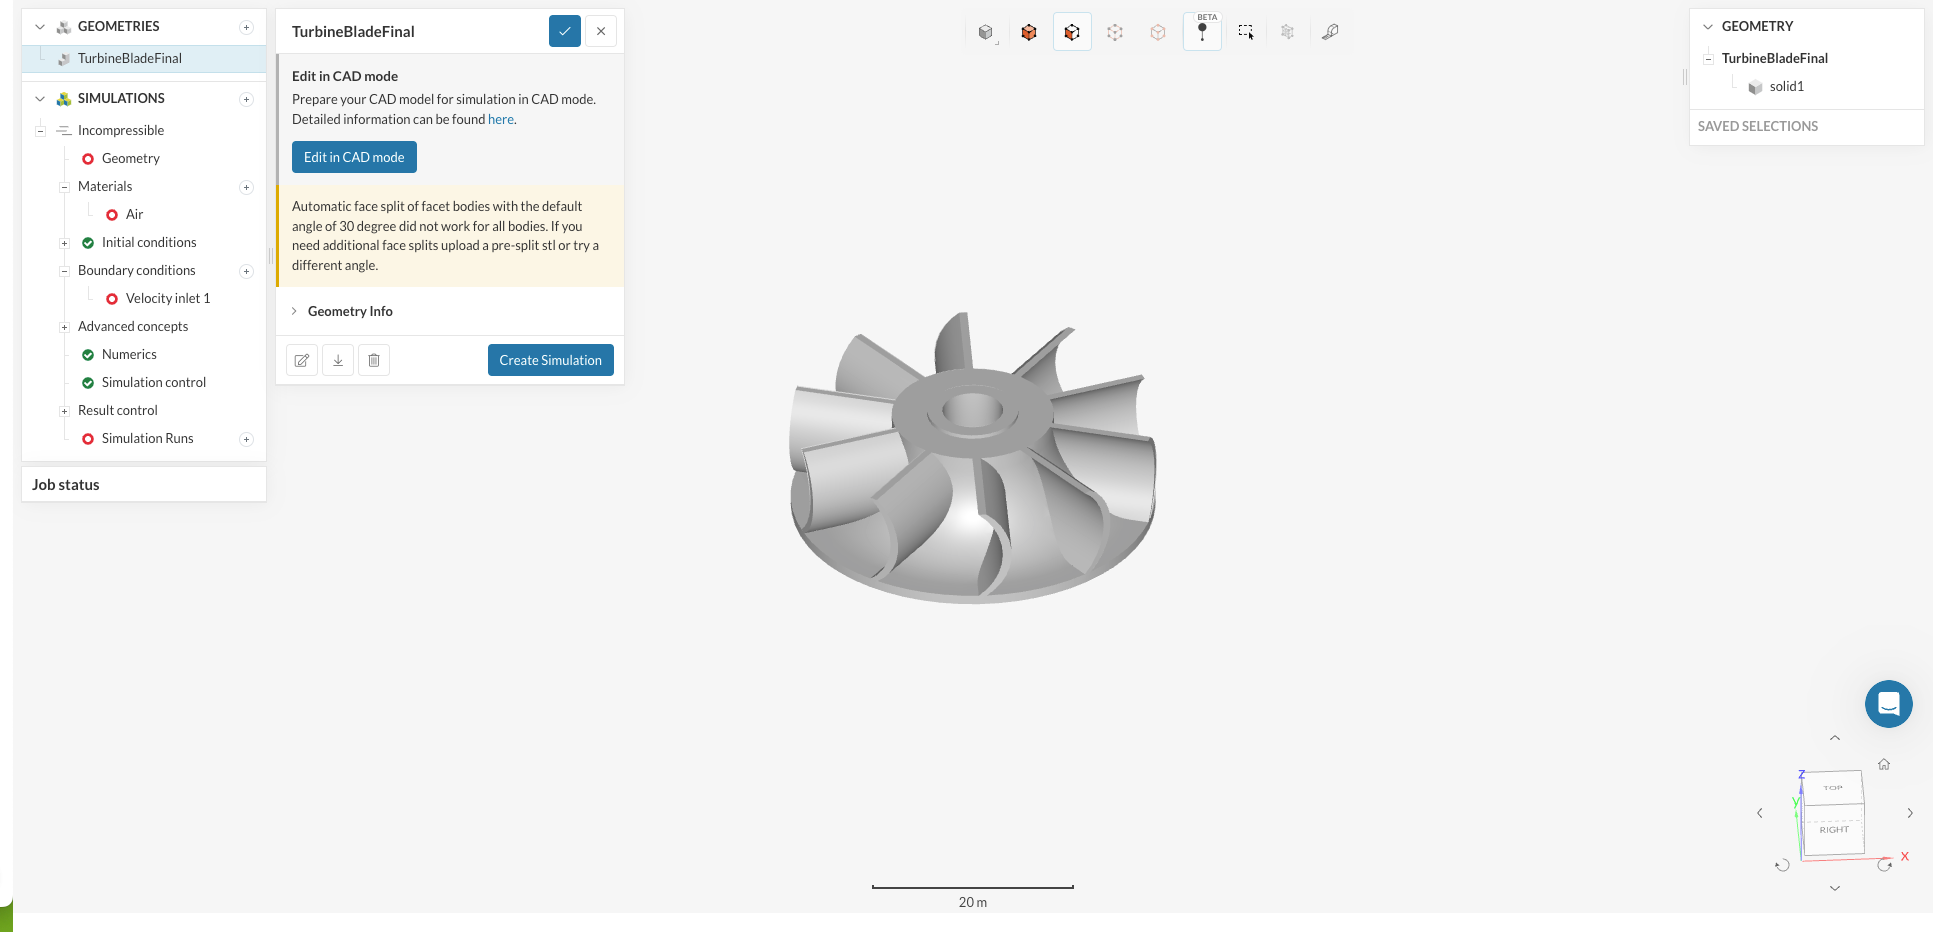Choose the box selection tool
Viewport: 1933px width, 932px height.
click(x=1245, y=32)
